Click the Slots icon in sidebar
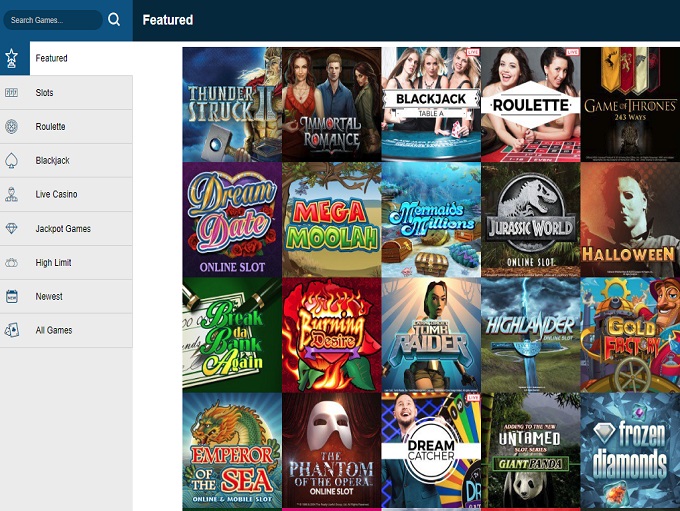The height and width of the screenshot is (511, 680). pos(11,93)
